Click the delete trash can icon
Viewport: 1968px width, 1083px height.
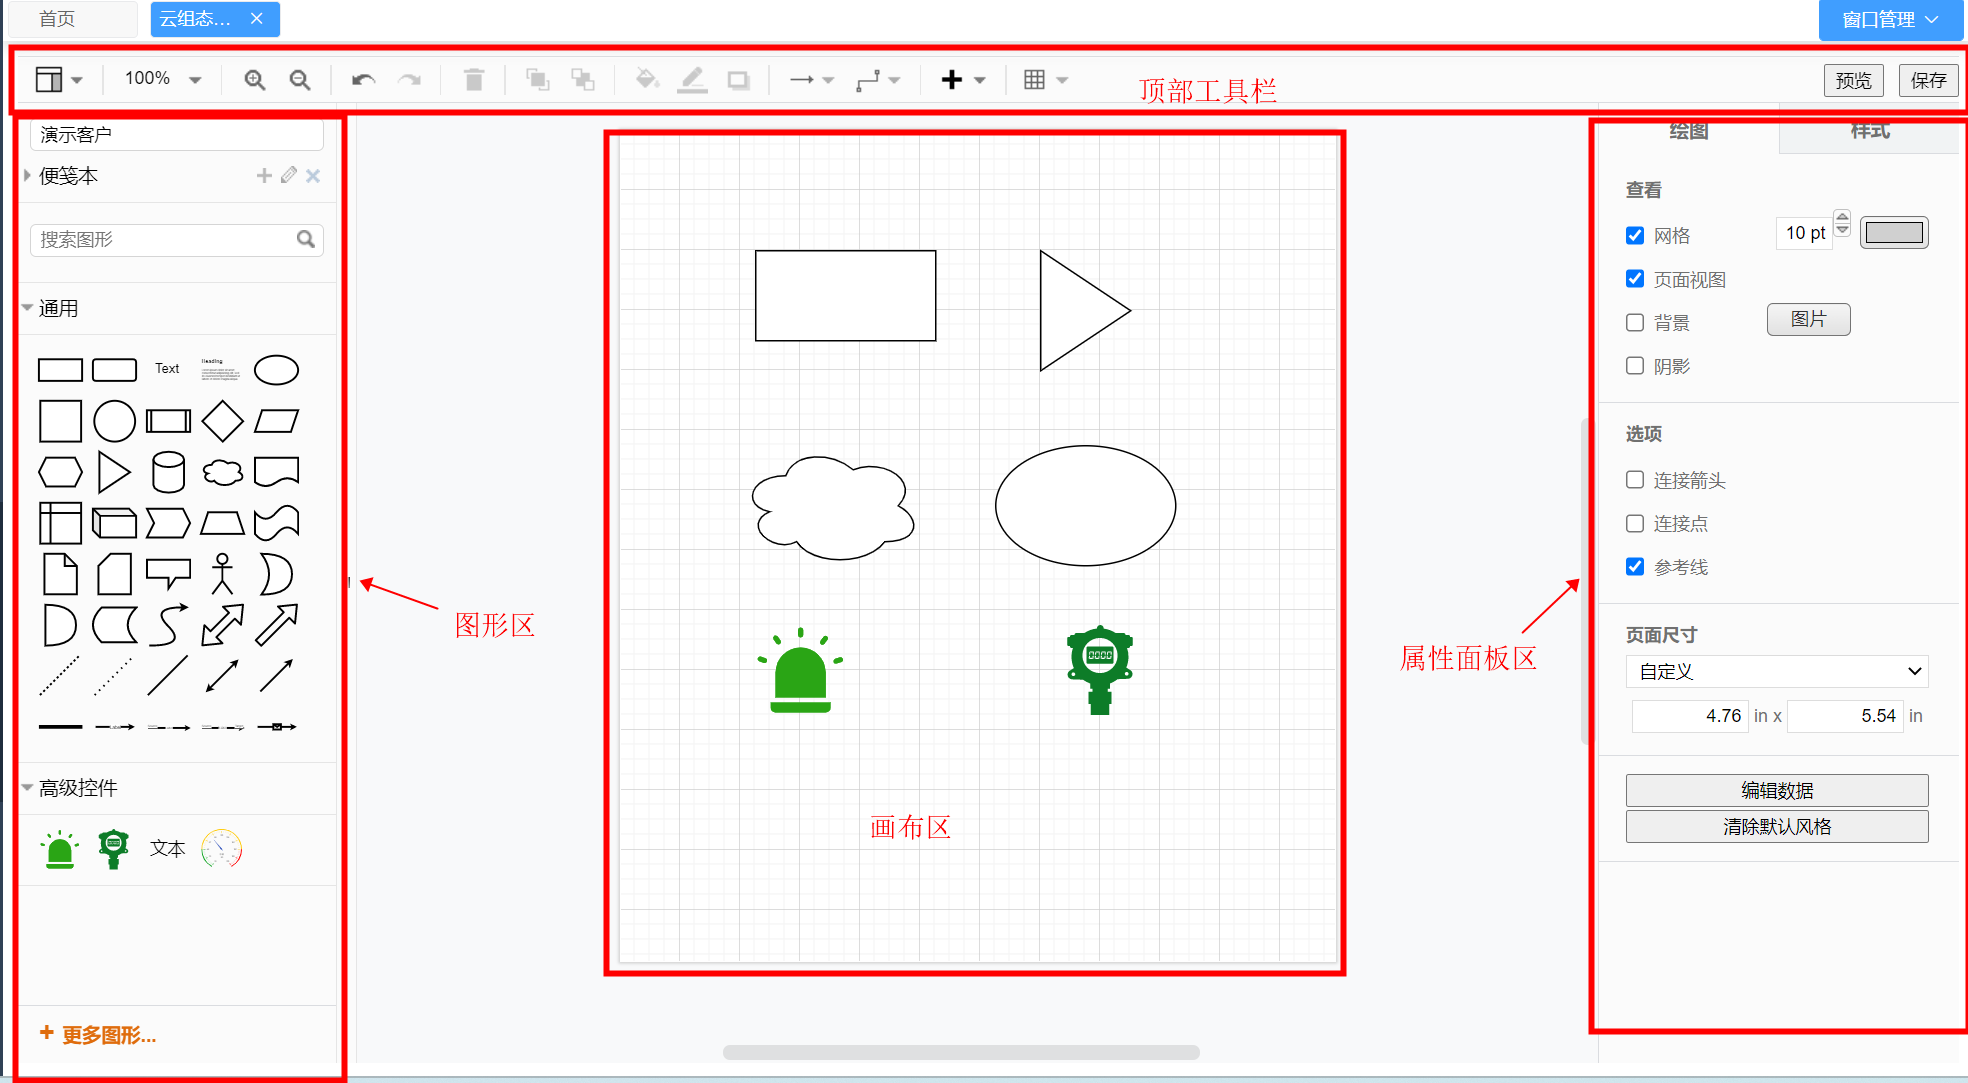click(474, 80)
